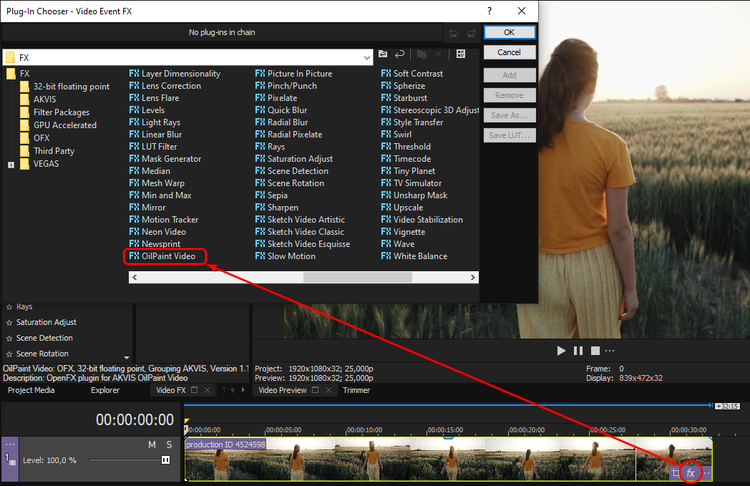Switch to the Trimmer tab

(x=356, y=390)
